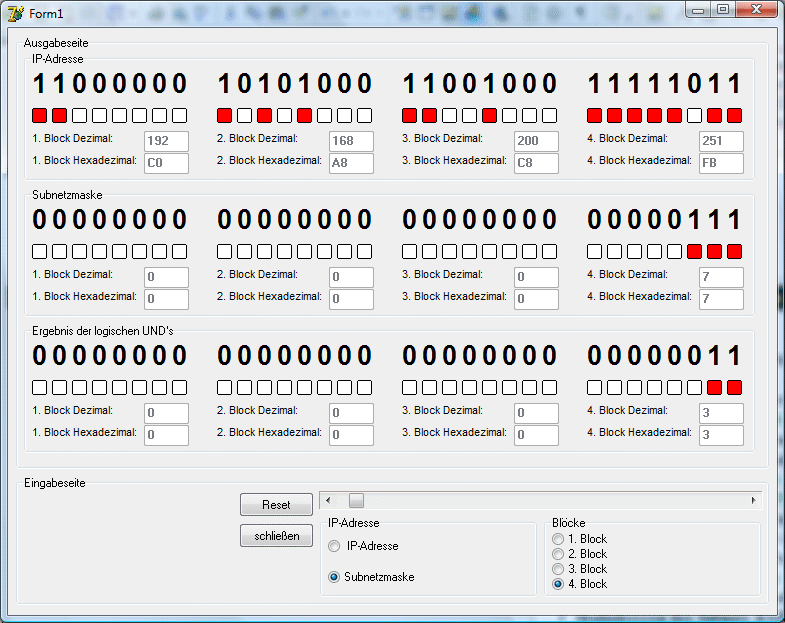
Task: Click the Form1 application icon in title bar
Action: point(16,14)
